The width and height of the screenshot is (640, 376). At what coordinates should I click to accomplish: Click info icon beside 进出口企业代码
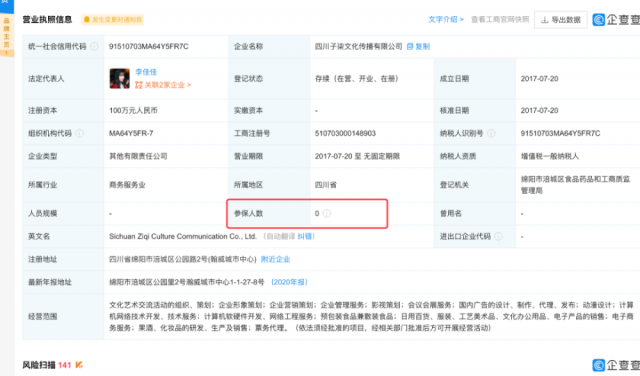click(x=498, y=236)
